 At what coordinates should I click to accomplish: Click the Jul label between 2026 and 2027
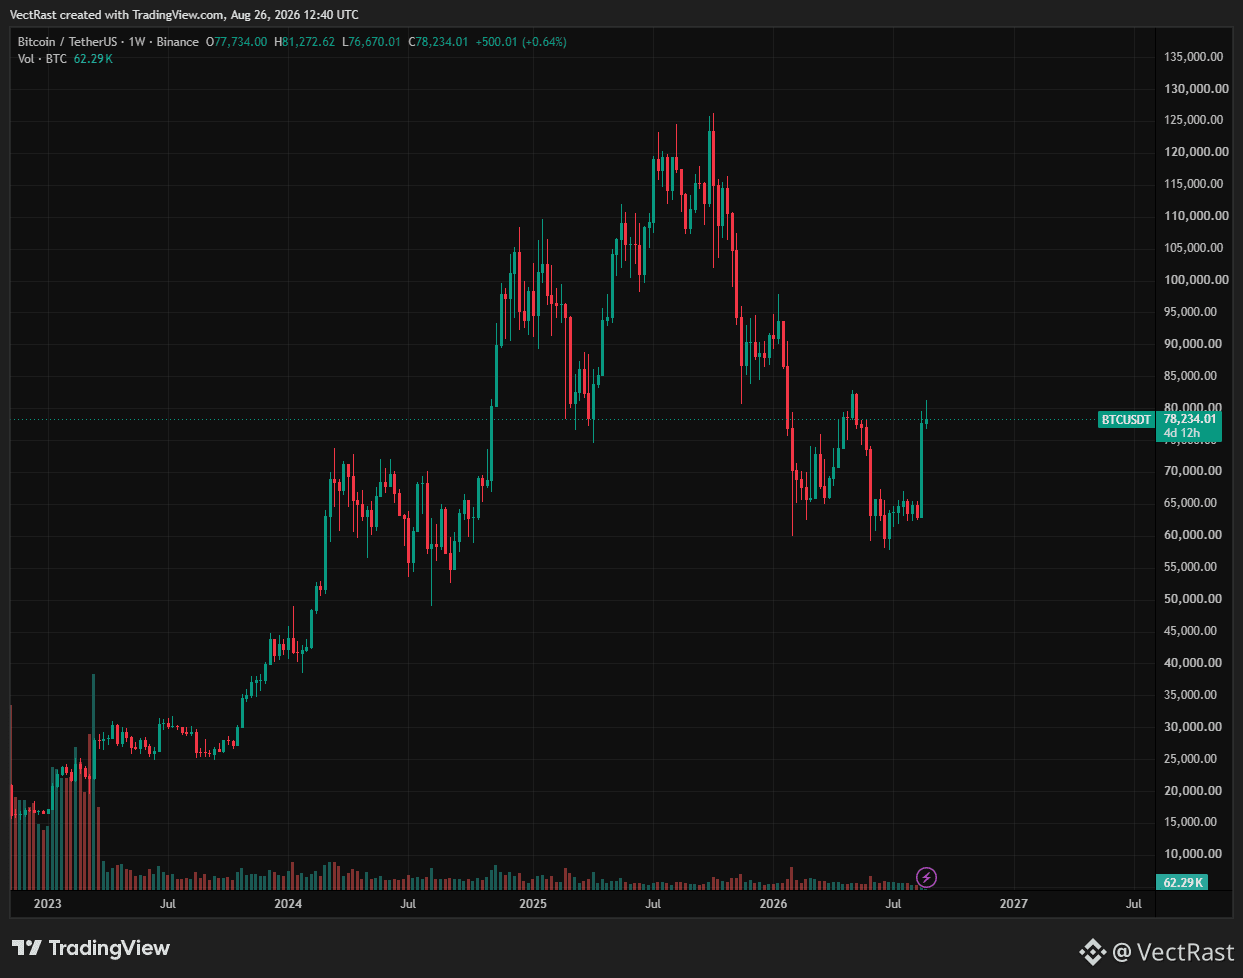pos(894,904)
